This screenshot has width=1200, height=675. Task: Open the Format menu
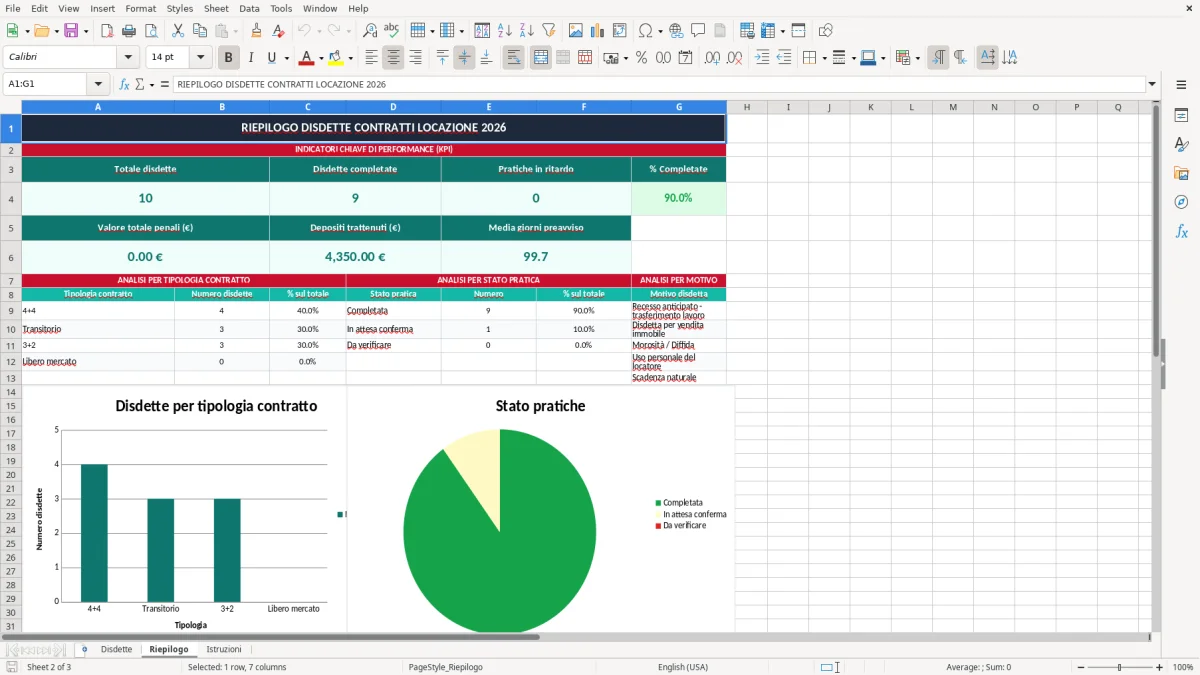[140, 8]
